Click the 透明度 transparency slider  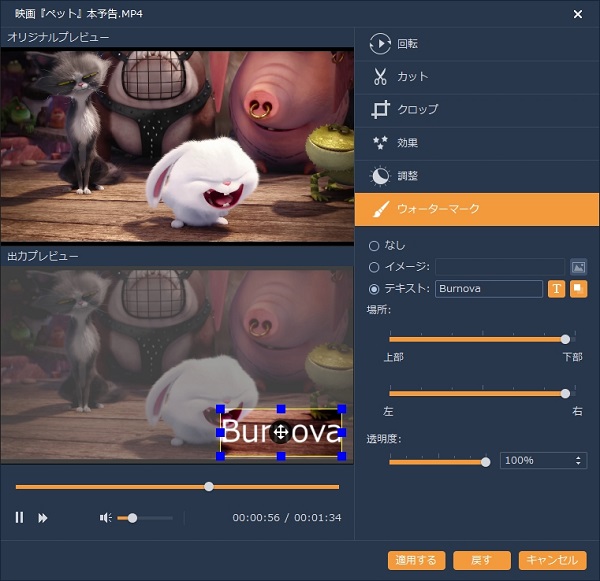[437, 462]
